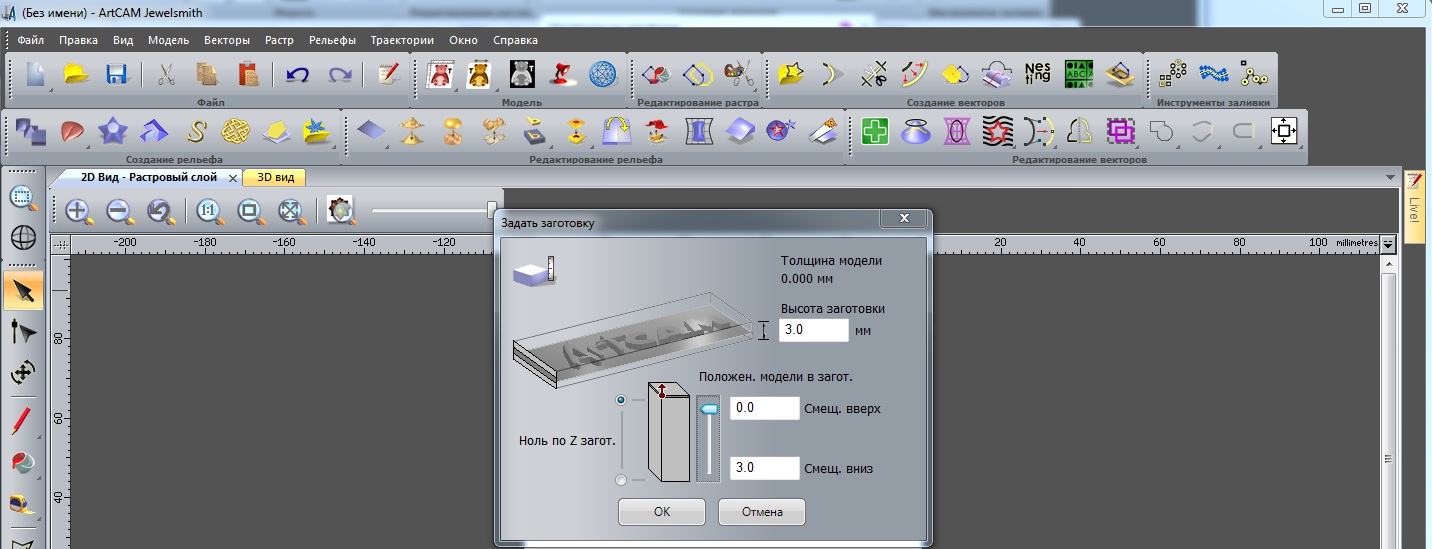Click the 2D view toolbar slider handle
This screenshot has height=549, width=1432.
(492, 210)
